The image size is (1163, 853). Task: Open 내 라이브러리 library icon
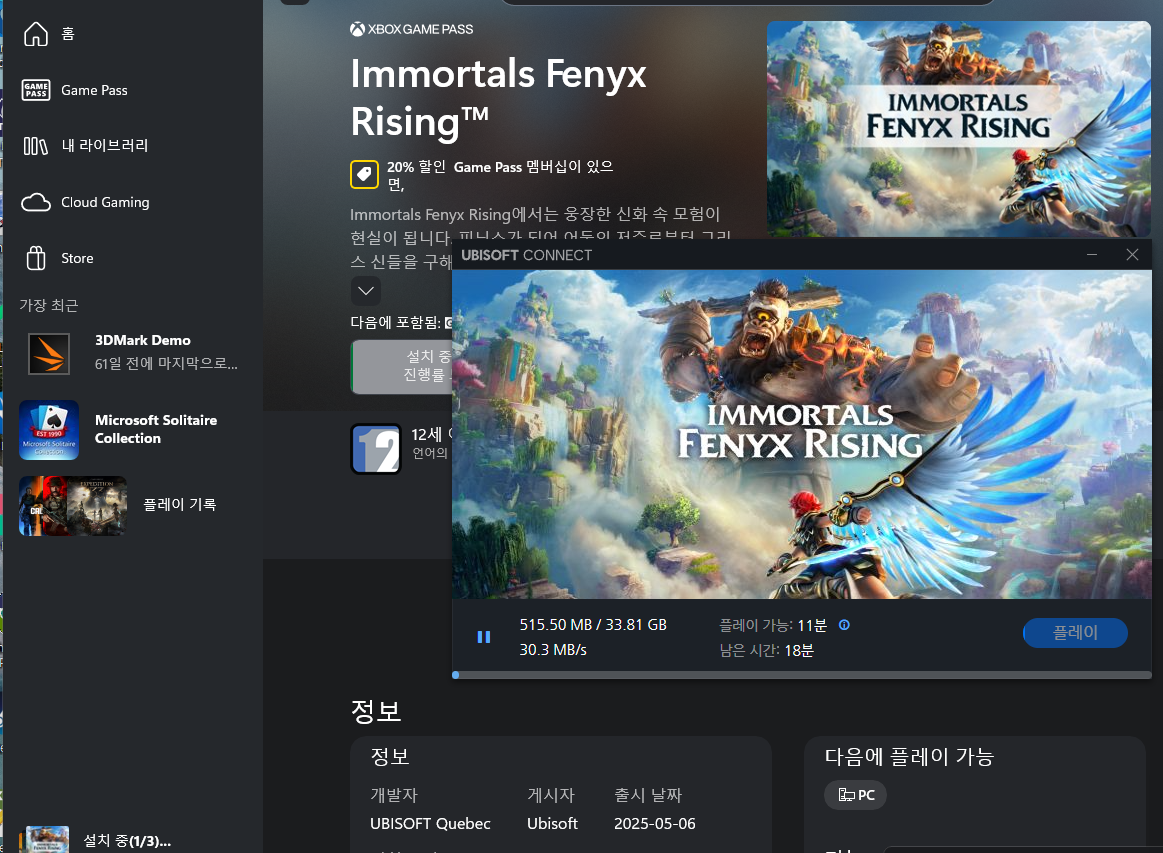click(x=36, y=146)
